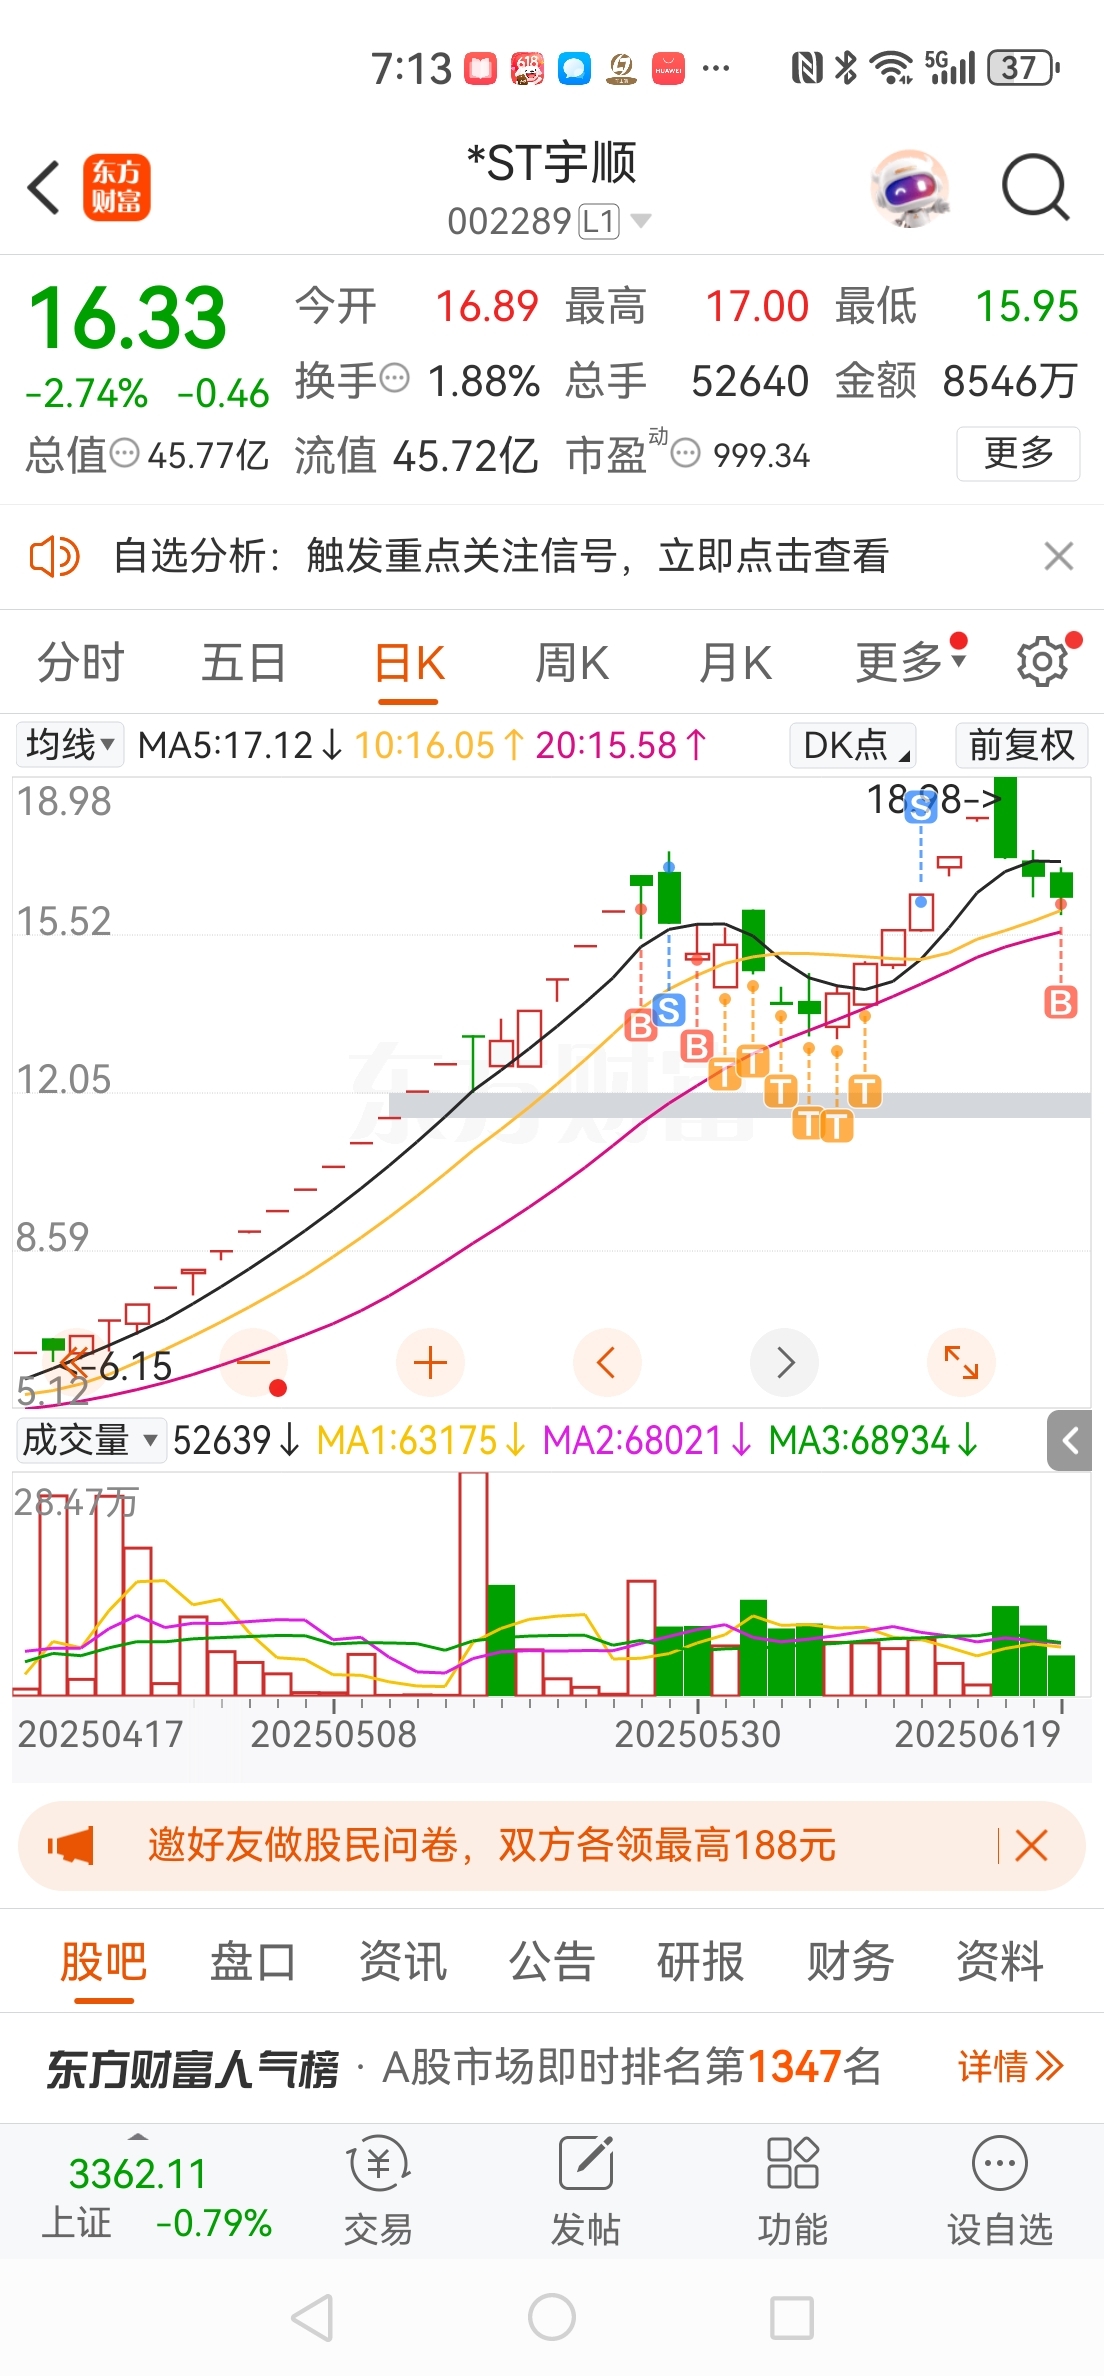Tap 设自选 add to watchlist
The image size is (1104, 2376).
click(1000, 2190)
